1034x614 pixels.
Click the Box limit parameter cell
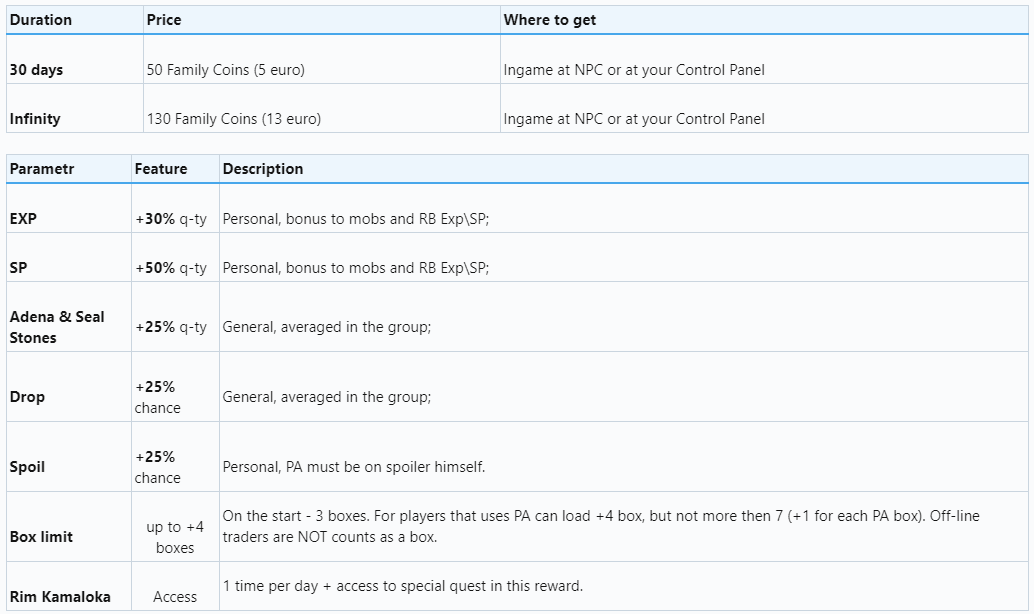point(41,537)
